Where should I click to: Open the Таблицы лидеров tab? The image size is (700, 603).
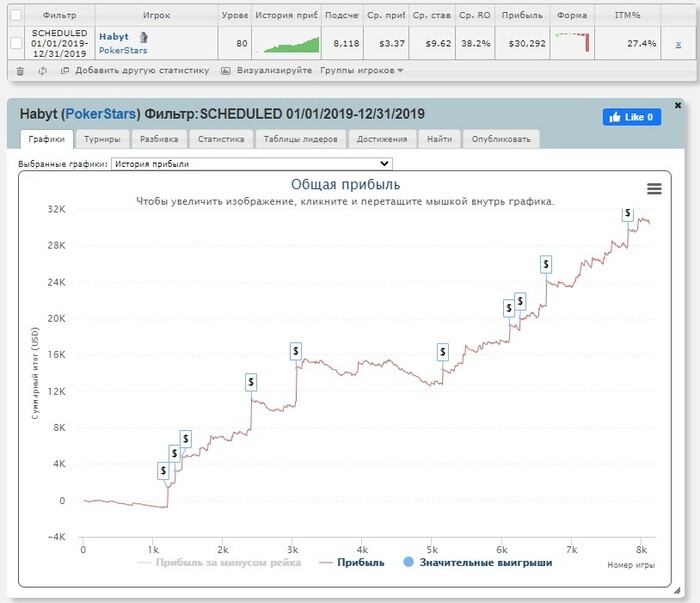coord(300,139)
